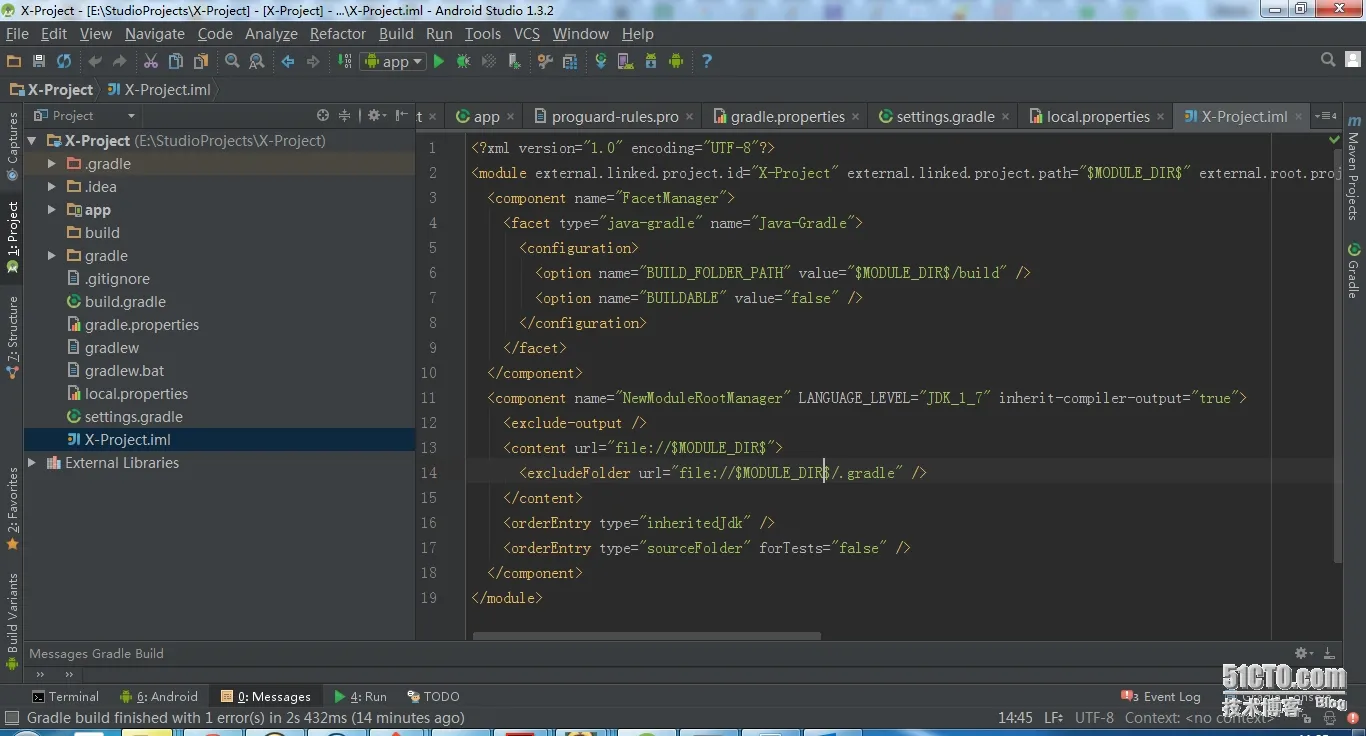
Task: Expand the .gradle folder
Action: coord(52,164)
